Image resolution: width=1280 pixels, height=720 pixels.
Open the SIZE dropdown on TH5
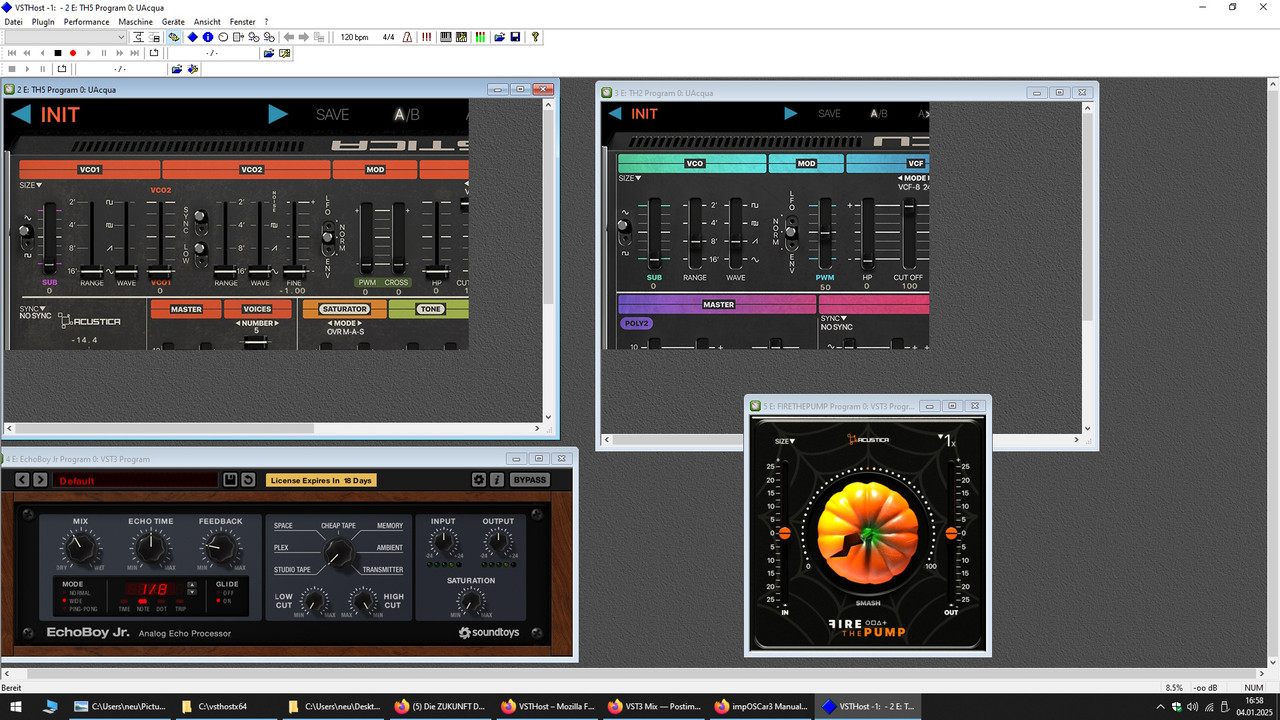click(28, 185)
